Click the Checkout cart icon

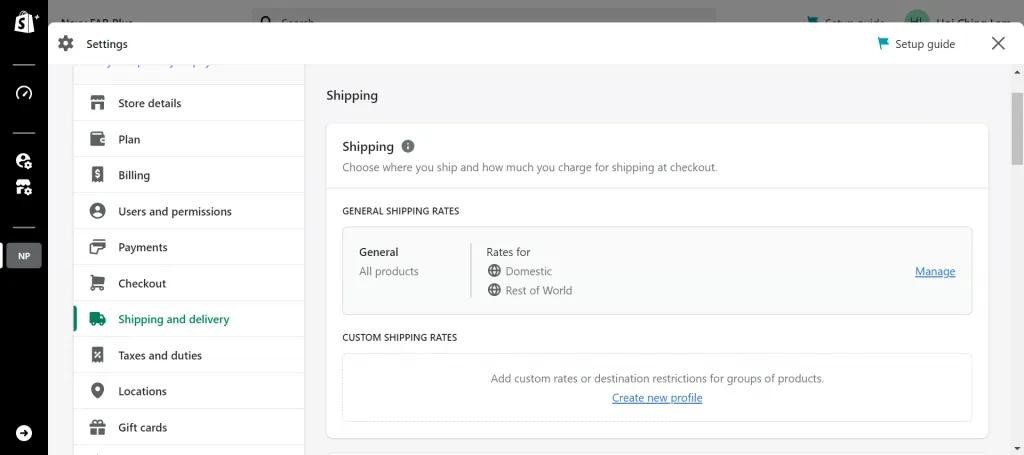[x=97, y=283]
